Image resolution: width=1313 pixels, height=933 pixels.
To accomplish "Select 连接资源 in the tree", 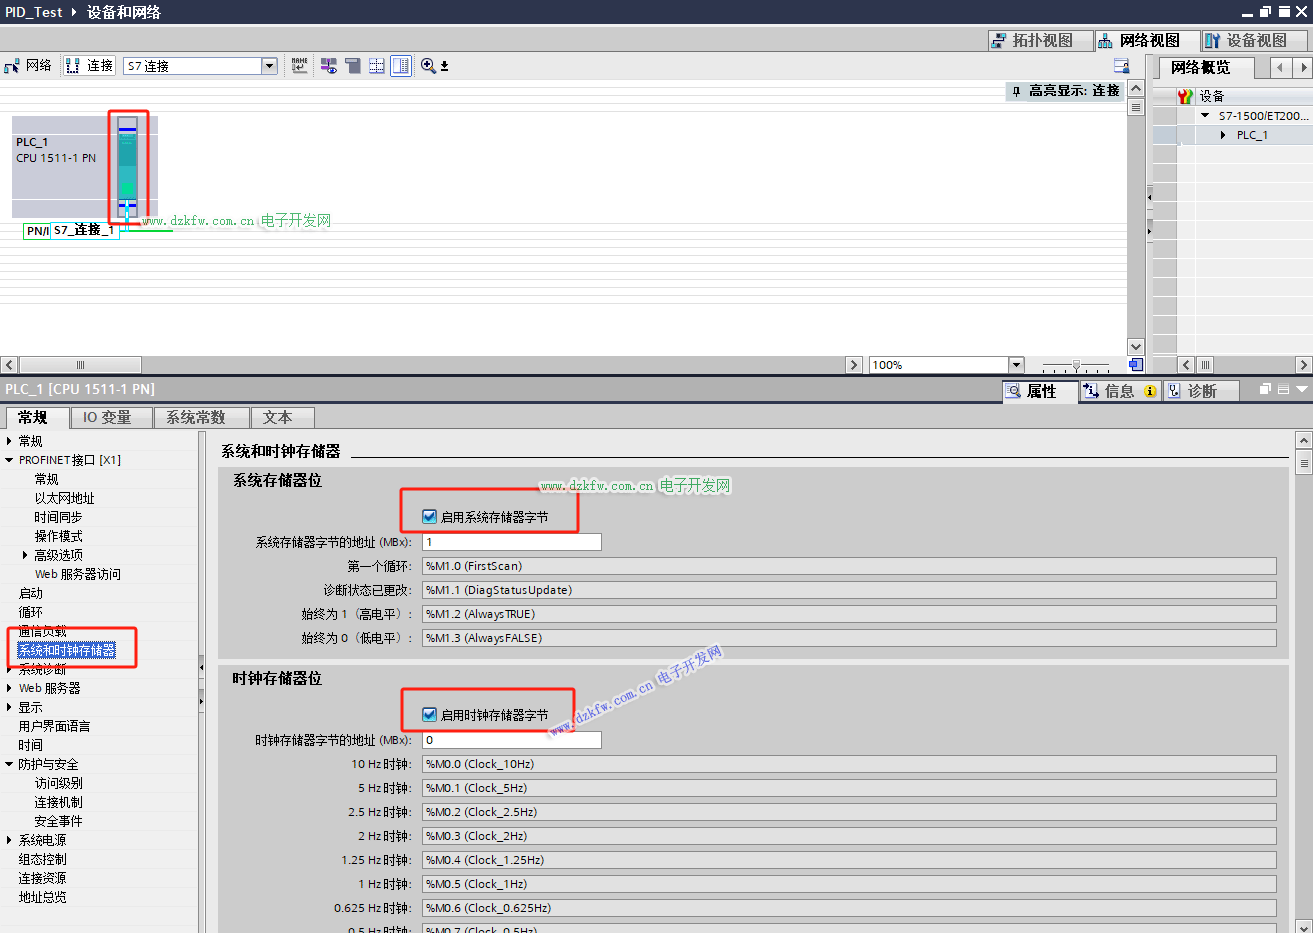I will click(42, 878).
